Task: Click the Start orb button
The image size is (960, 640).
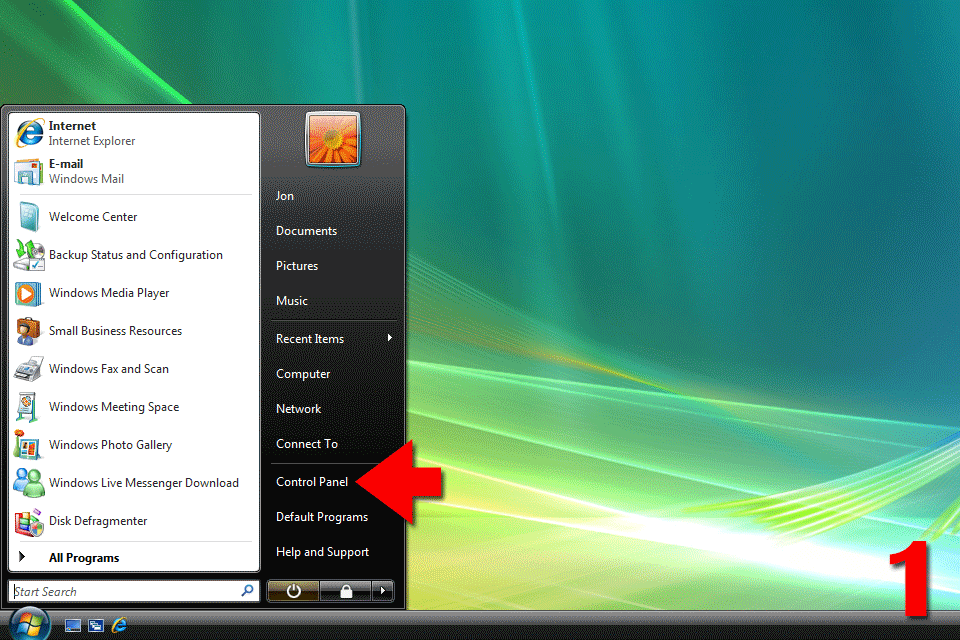Action: pyautogui.click(x=29, y=625)
